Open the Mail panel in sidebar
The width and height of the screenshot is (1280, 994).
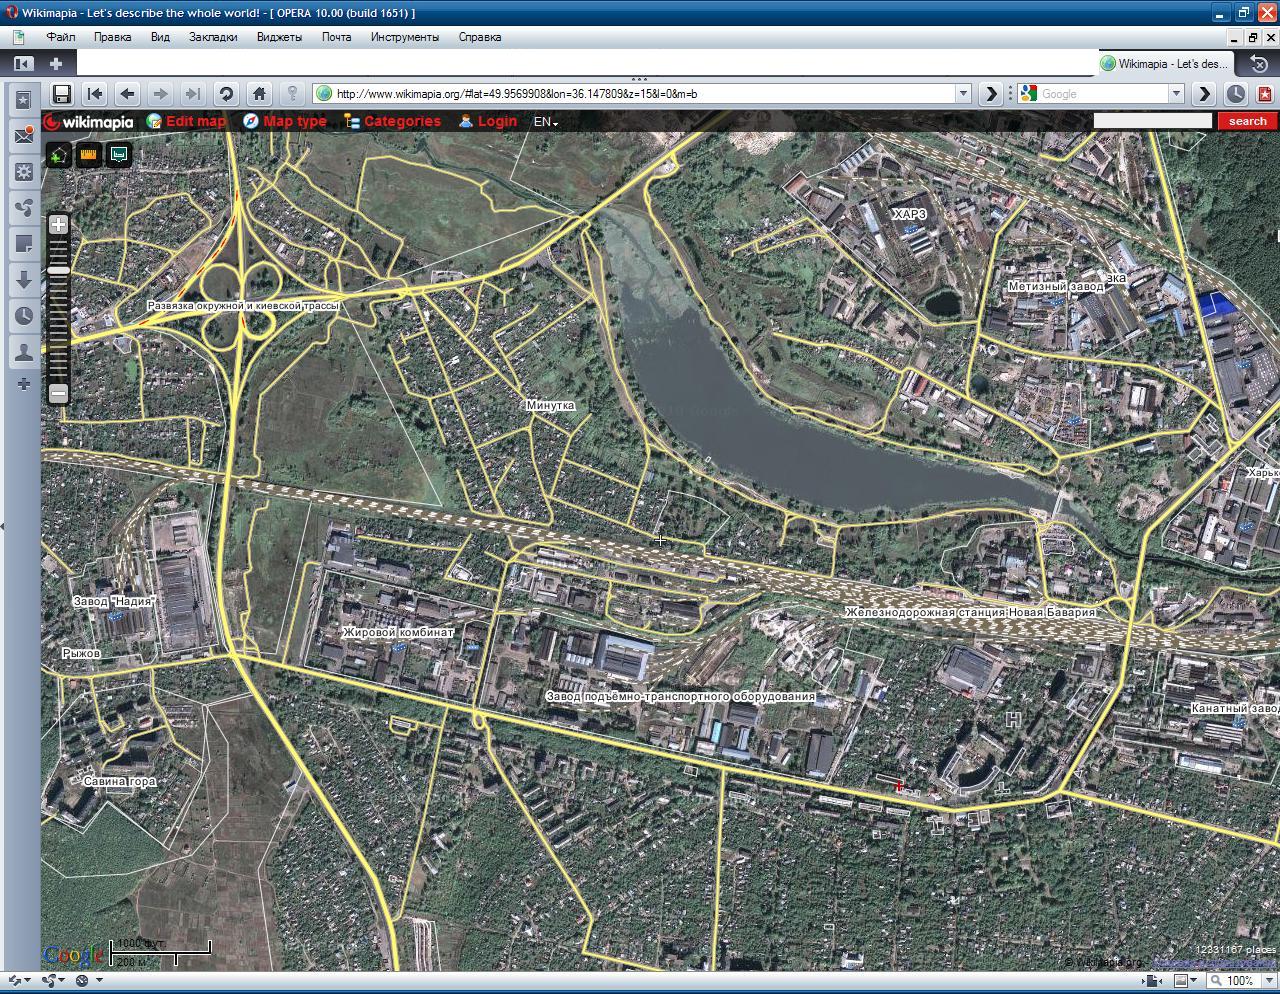pyautogui.click(x=24, y=136)
